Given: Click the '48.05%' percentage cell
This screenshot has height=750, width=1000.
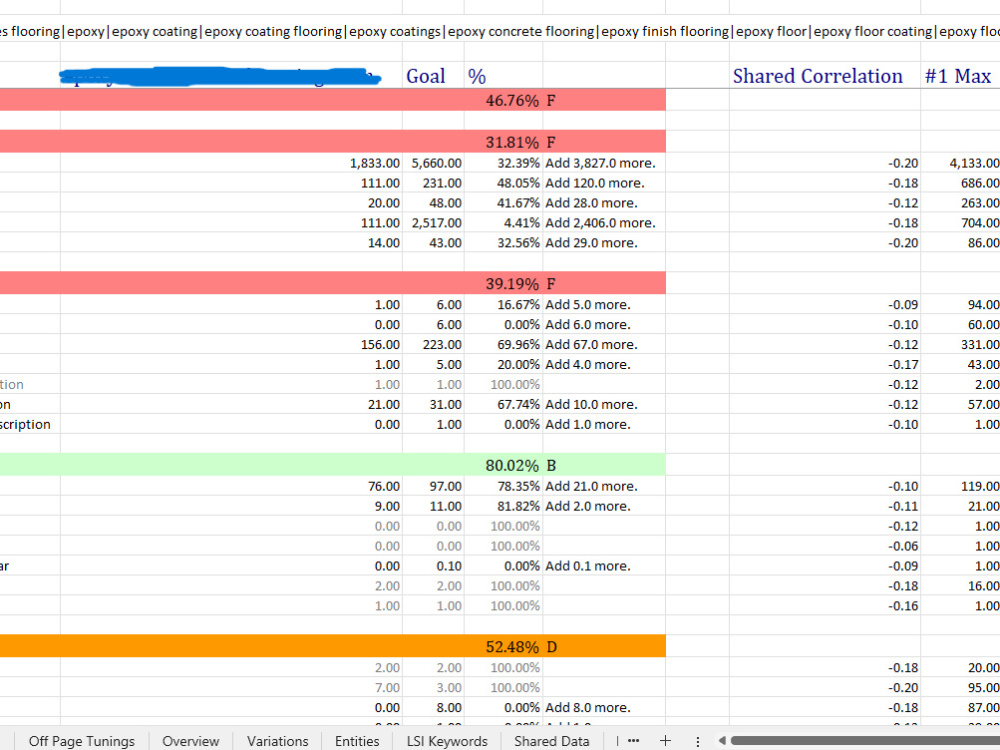Looking at the screenshot, I should [x=503, y=183].
